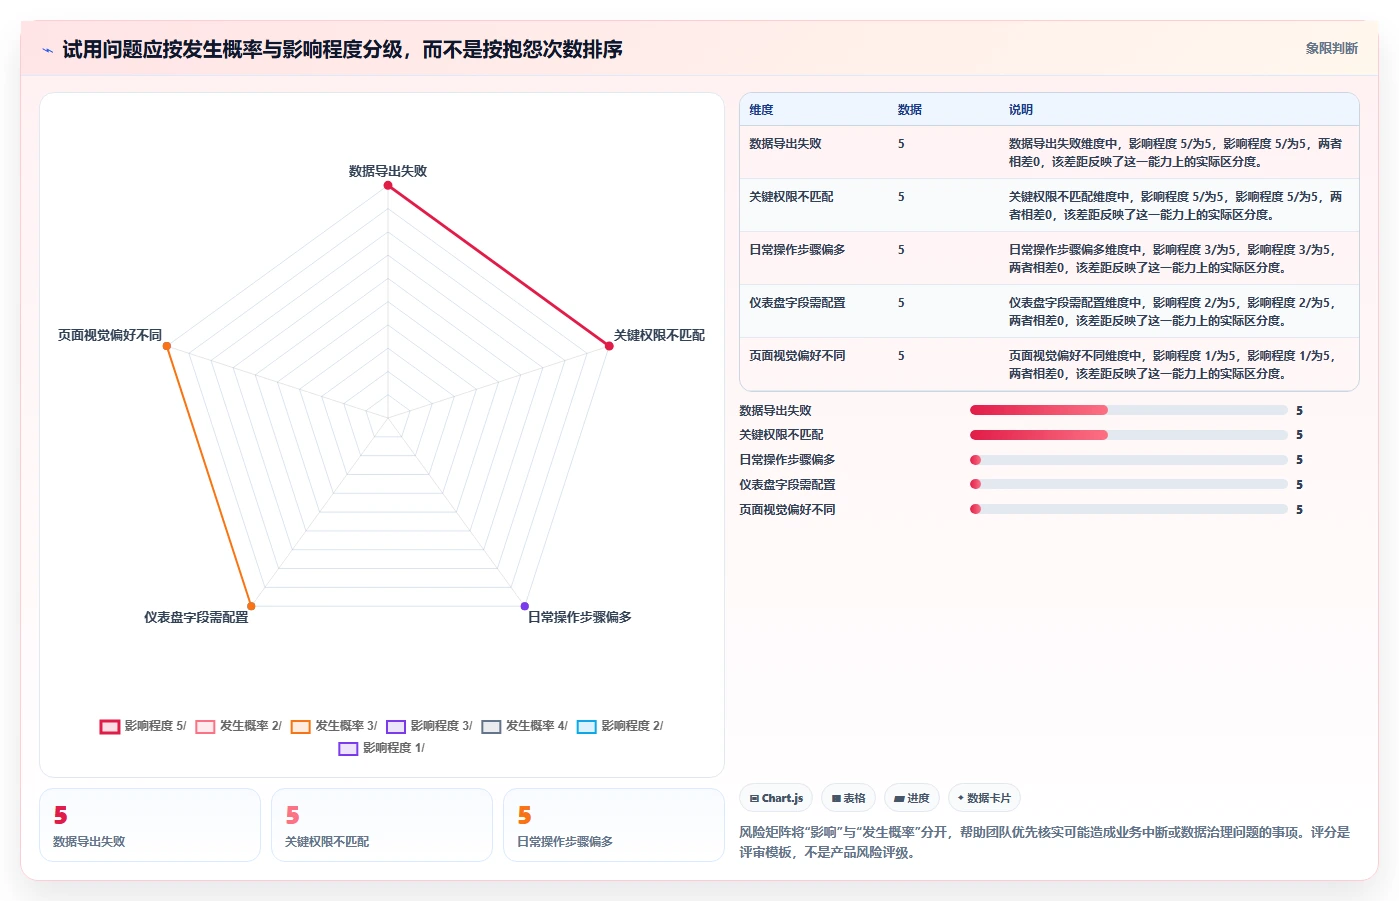This screenshot has width=1399, height=901.
Task: Select 仪表盘字段需配置 in the table's 维度 column
Action: pyautogui.click(x=797, y=303)
